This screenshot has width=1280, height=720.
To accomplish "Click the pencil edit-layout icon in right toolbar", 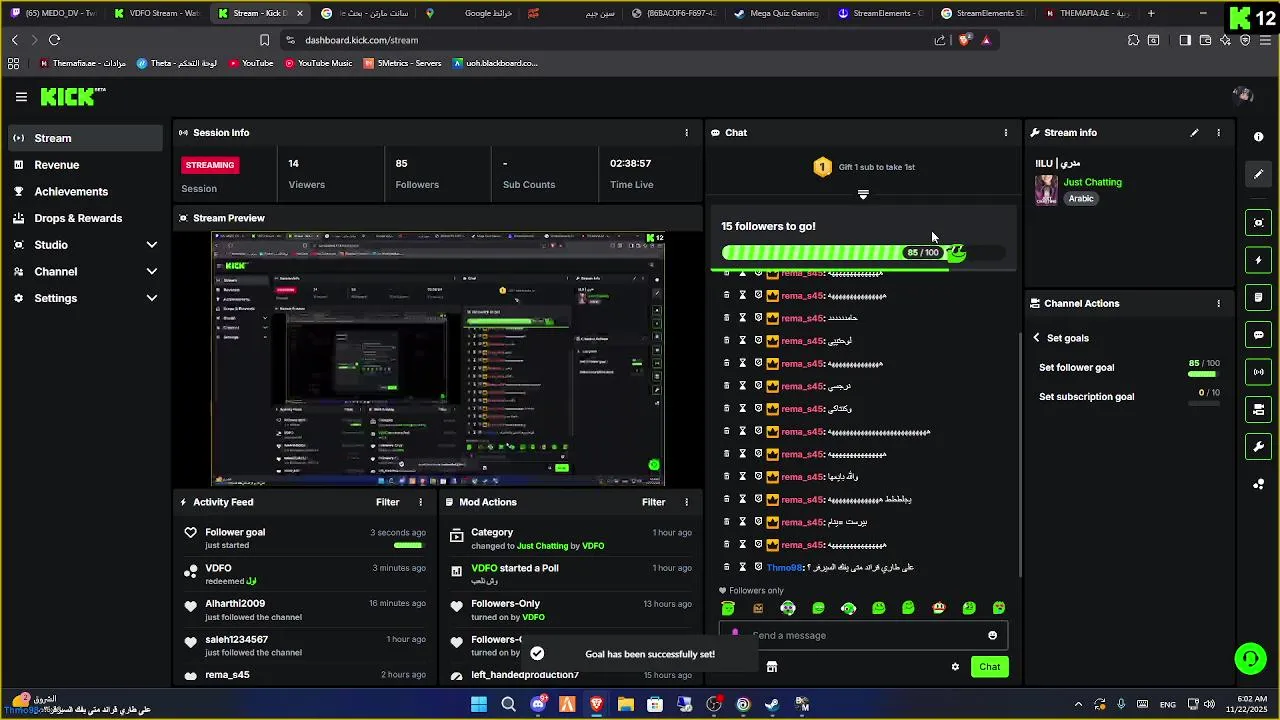I will (1258, 174).
